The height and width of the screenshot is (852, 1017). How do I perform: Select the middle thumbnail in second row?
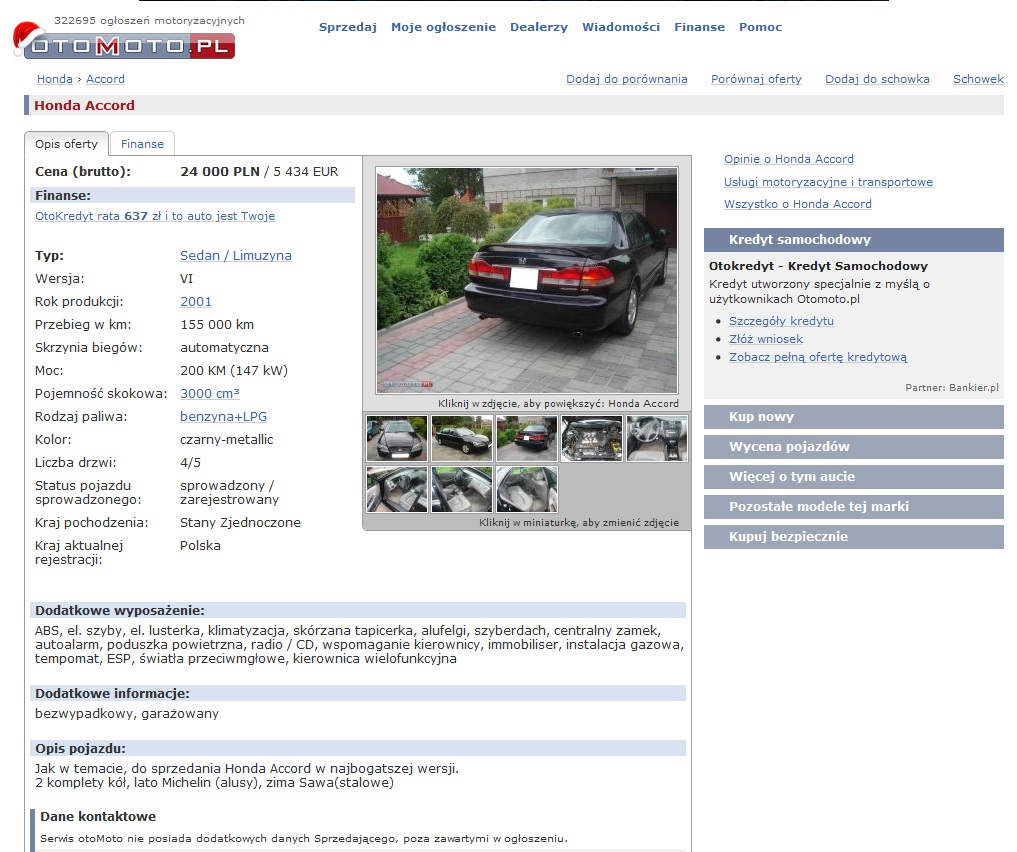pyautogui.click(x=462, y=490)
